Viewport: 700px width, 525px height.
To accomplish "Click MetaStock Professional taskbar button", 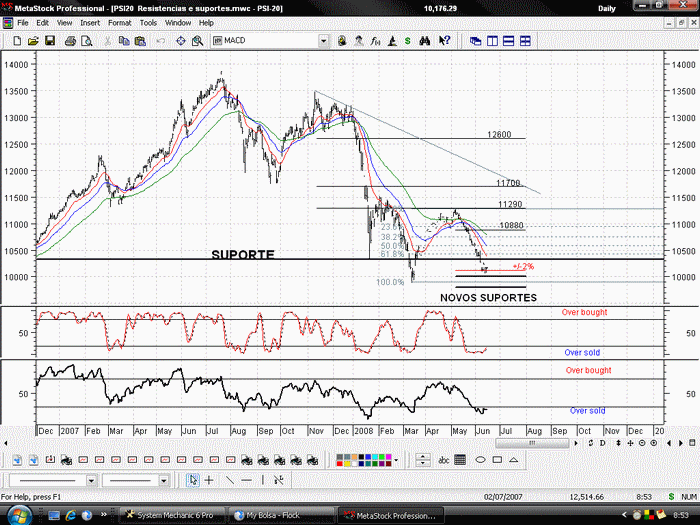I will tap(391, 515).
